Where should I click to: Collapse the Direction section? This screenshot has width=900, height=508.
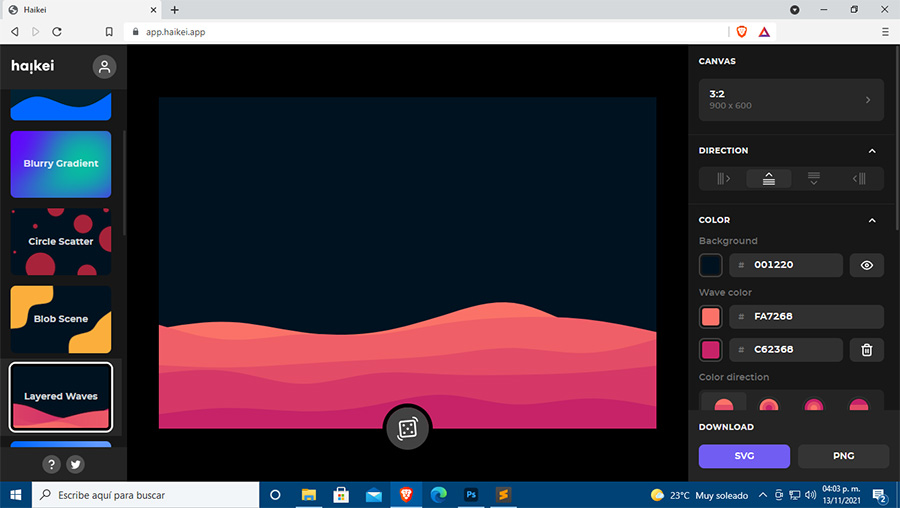click(872, 151)
